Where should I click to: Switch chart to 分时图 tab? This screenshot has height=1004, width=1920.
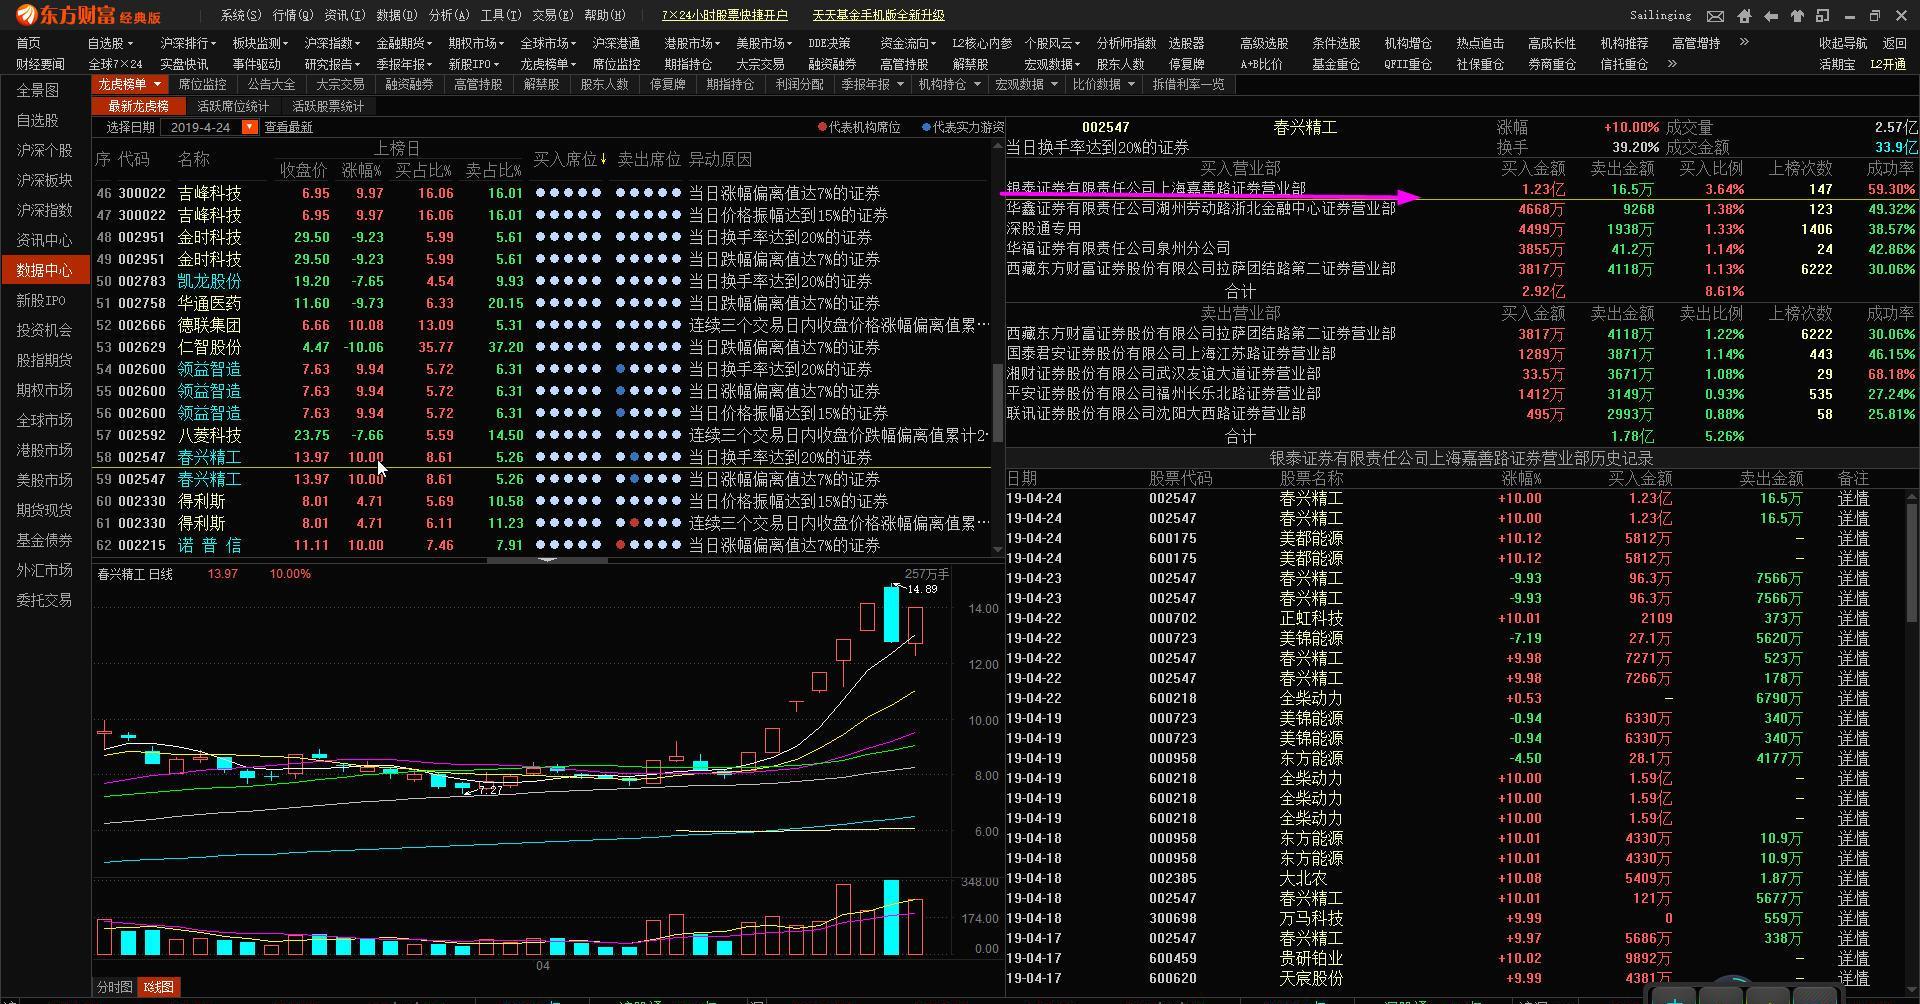pos(114,987)
